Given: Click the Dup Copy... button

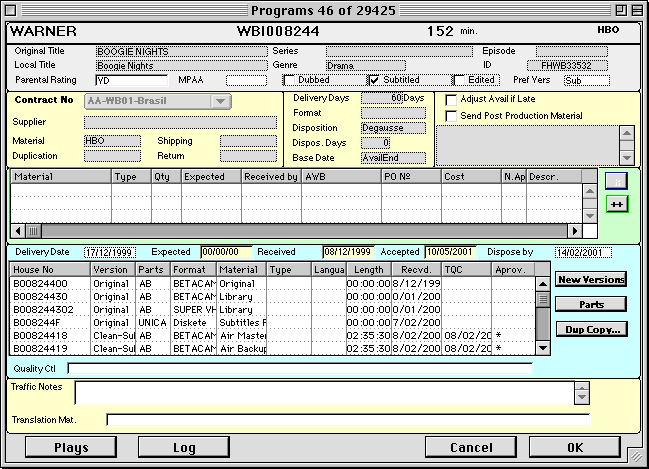Looking at the screenshot, I should point(592,330).
